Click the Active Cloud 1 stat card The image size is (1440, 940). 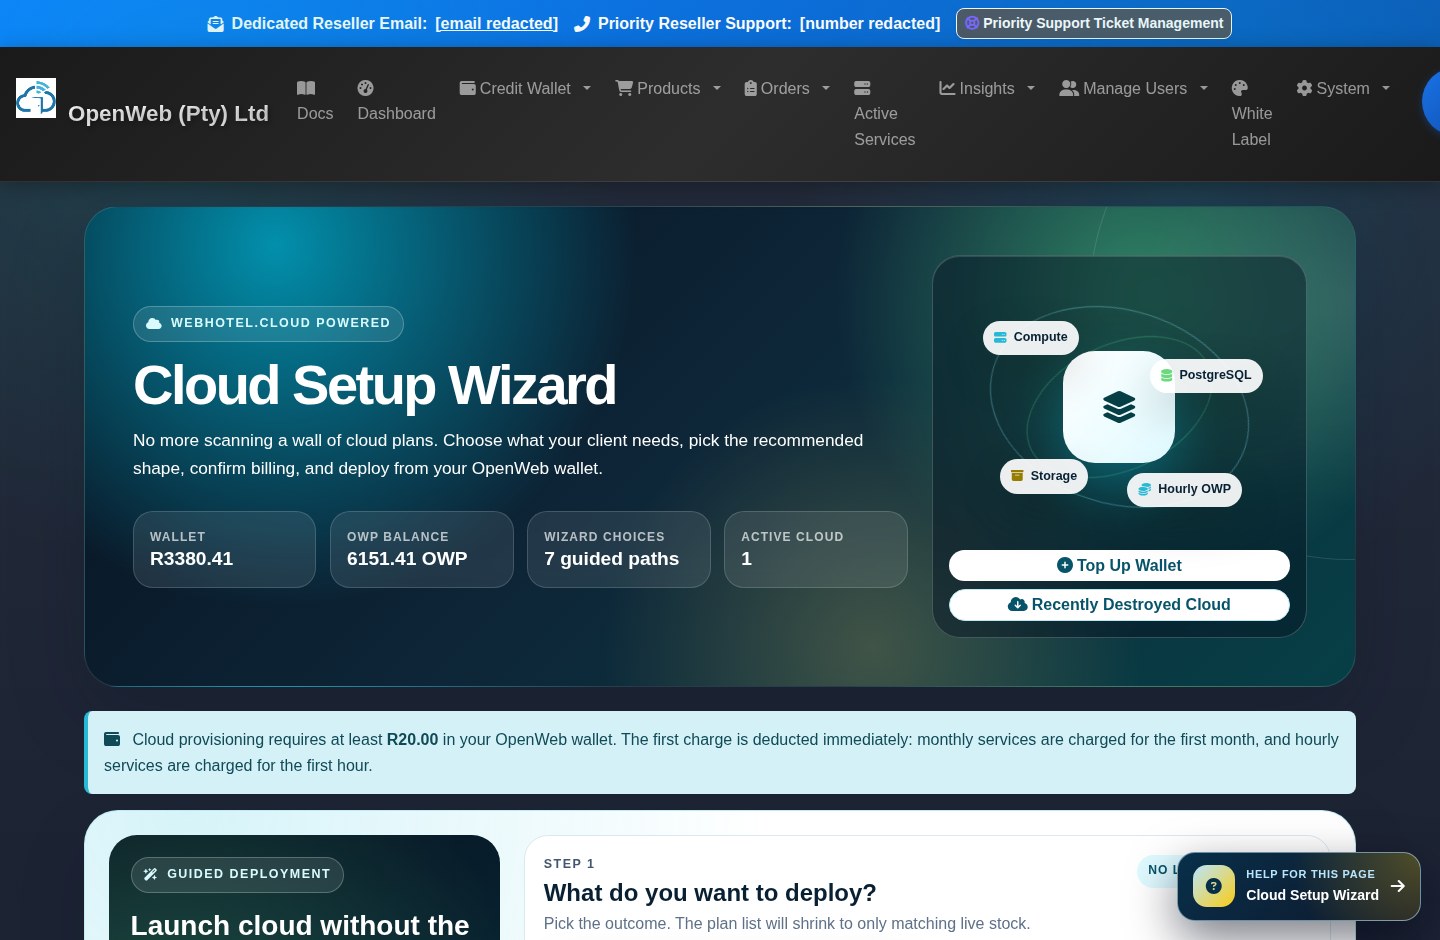tap(816, 549)
